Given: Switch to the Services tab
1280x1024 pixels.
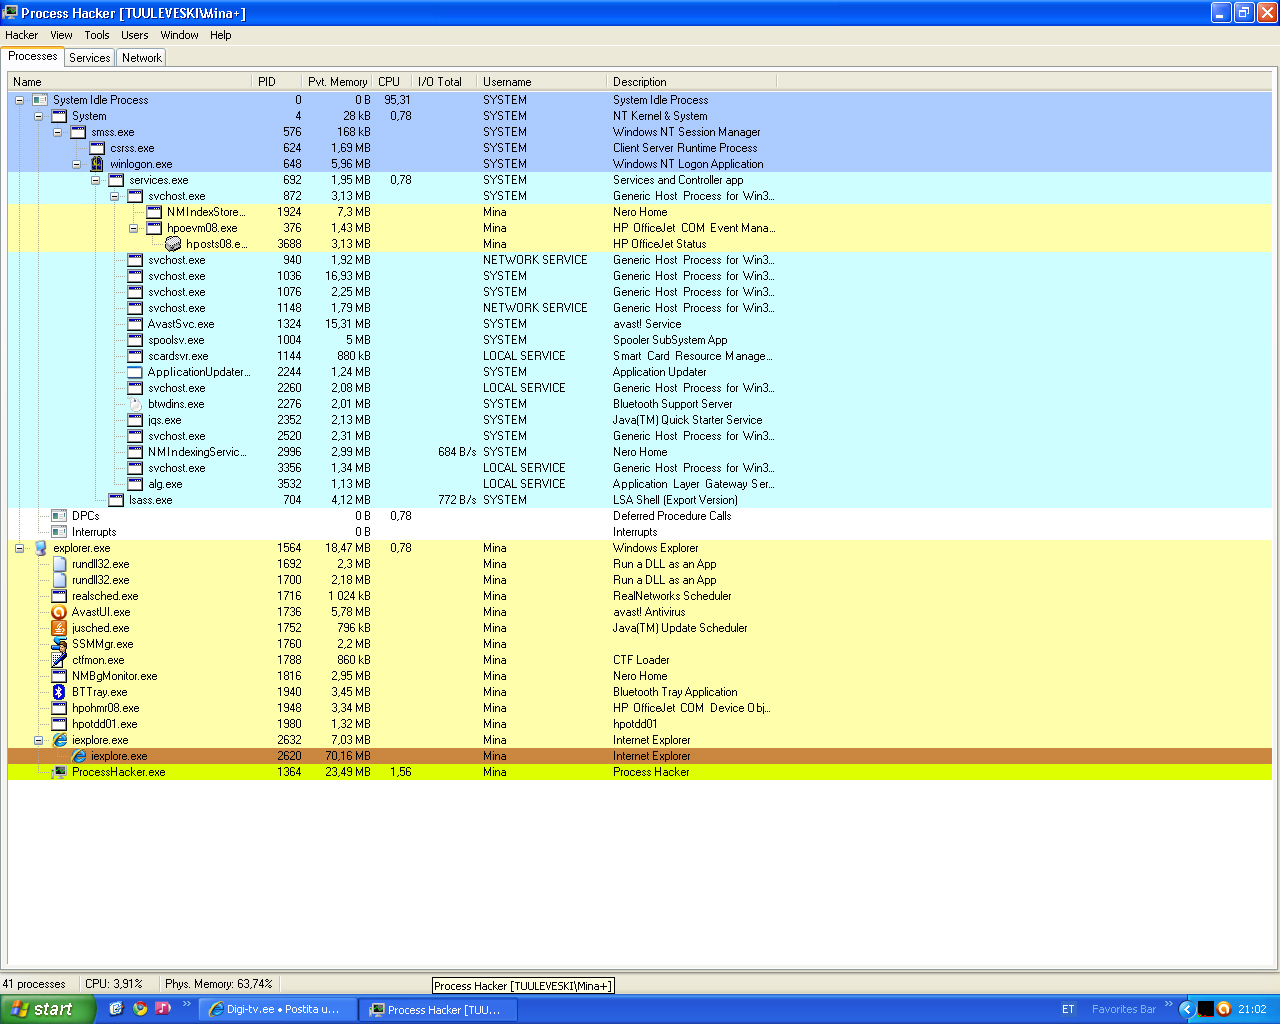Looking at the screenshot, I should 89,58.
